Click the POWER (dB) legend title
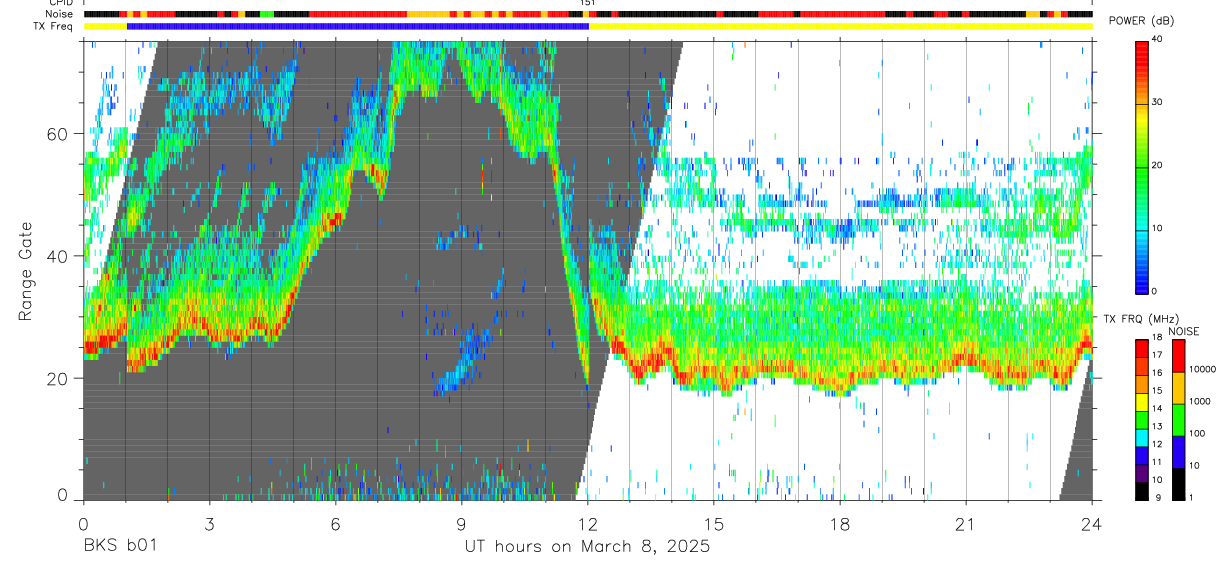This screenshot has height=567, width=1228. (x=1142, y=22)
